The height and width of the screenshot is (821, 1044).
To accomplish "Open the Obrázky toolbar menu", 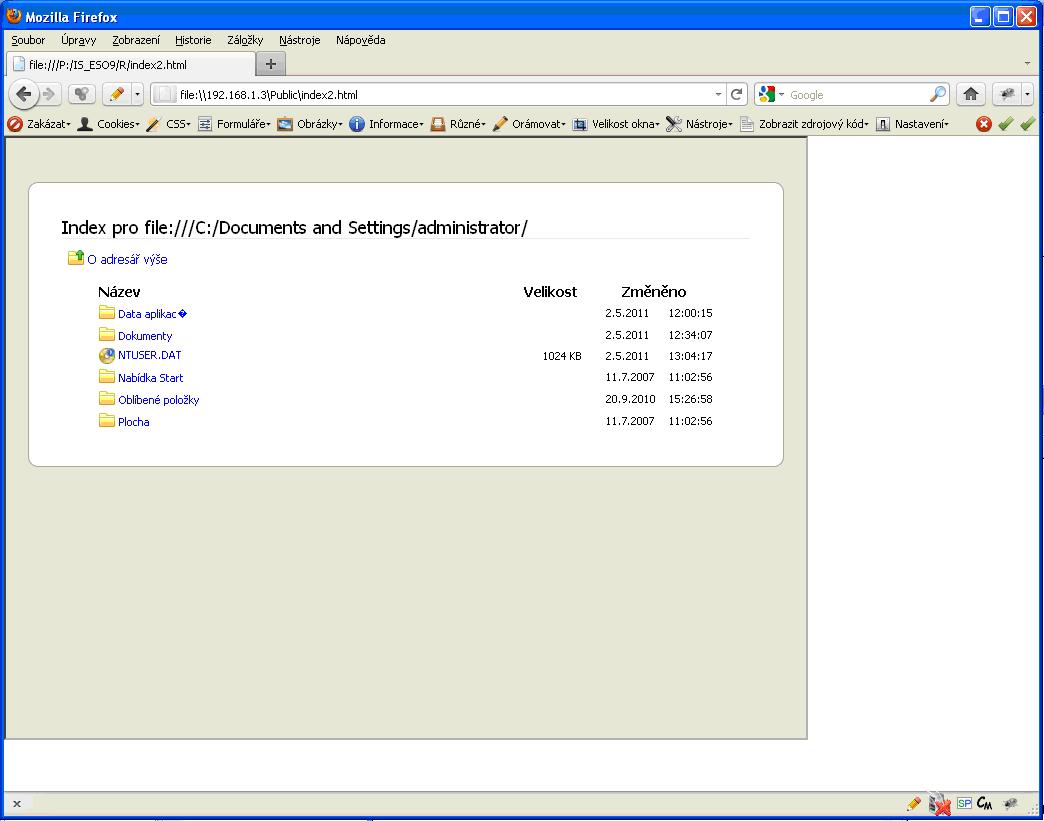I will pyautogui.click(x=310, y=124).
